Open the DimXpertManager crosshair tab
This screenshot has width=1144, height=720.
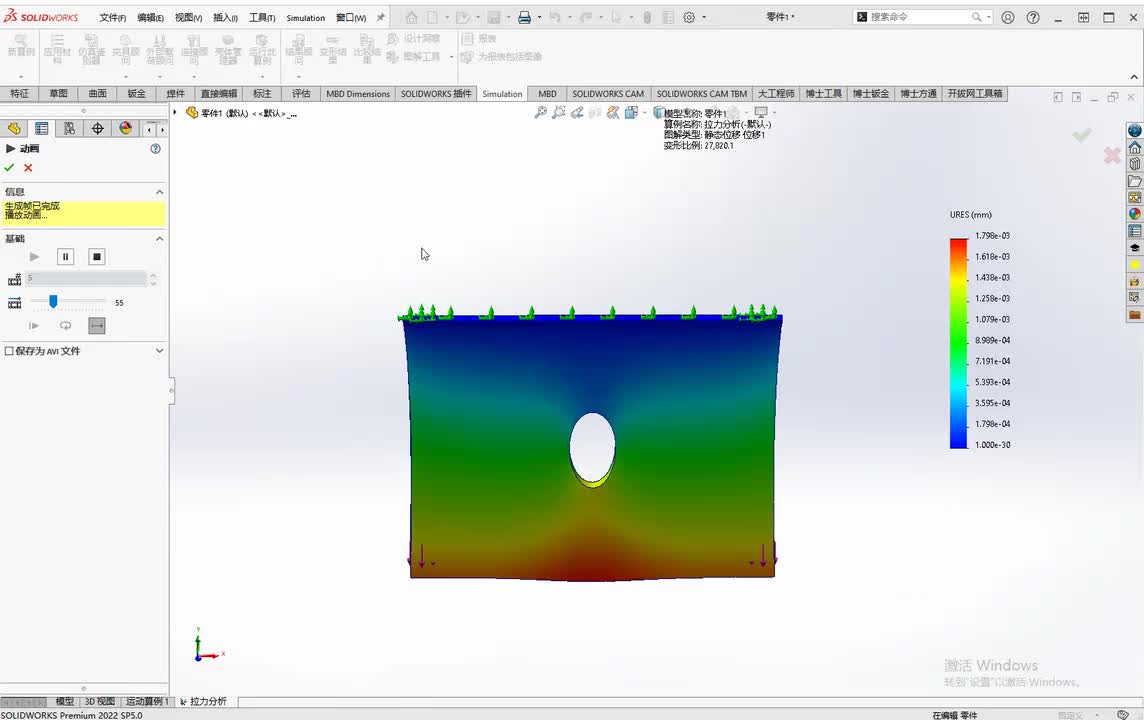coord(97,128)
